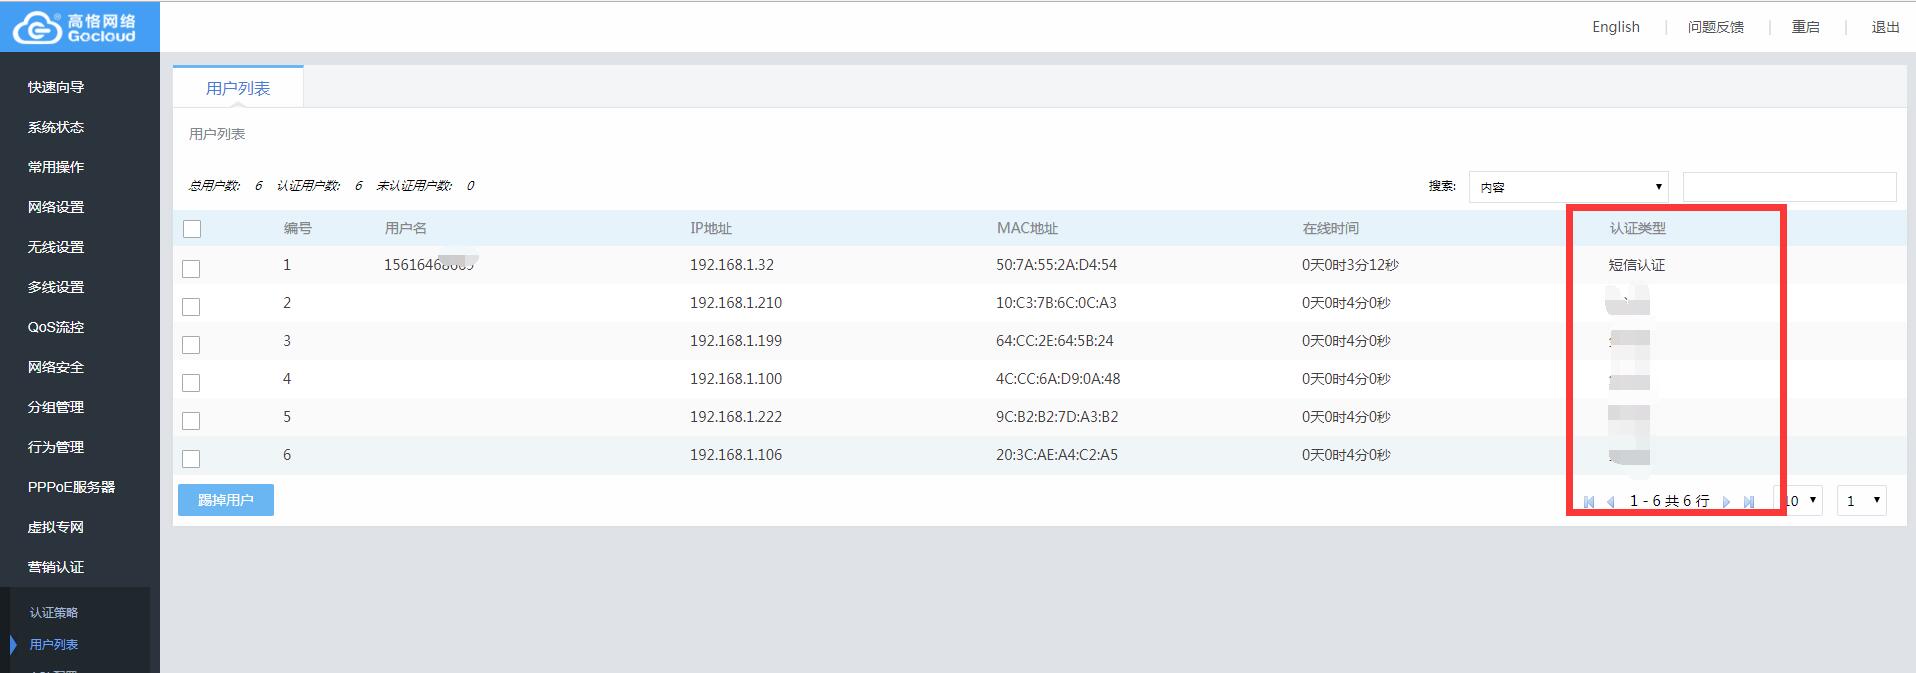Screen dimensions: 1916x673
Task: Click the 1 - 6 共 6 行 pagination text
Action: coord(1669,501)
